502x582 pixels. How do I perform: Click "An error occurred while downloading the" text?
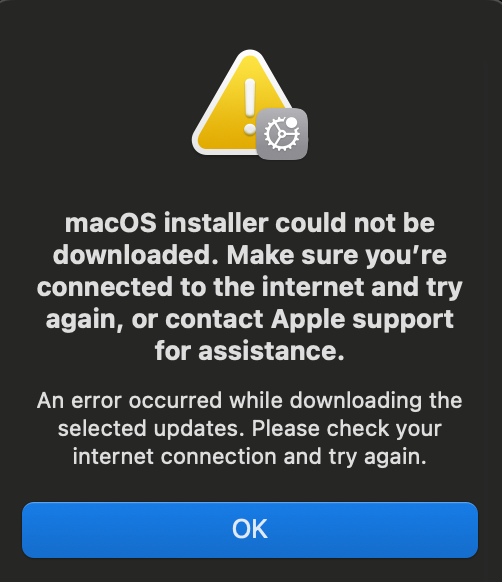(x=250, y=401)
